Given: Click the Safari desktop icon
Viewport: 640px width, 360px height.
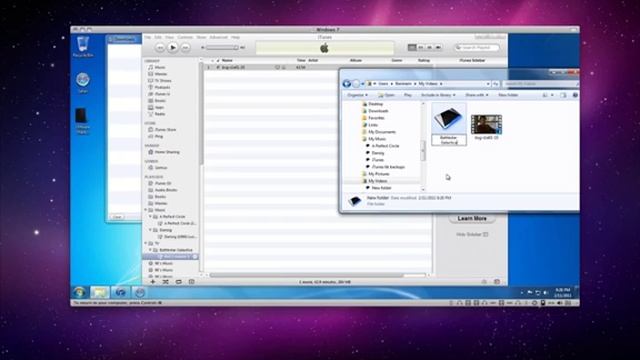Looking at the screenshot, I should (83, 83).
